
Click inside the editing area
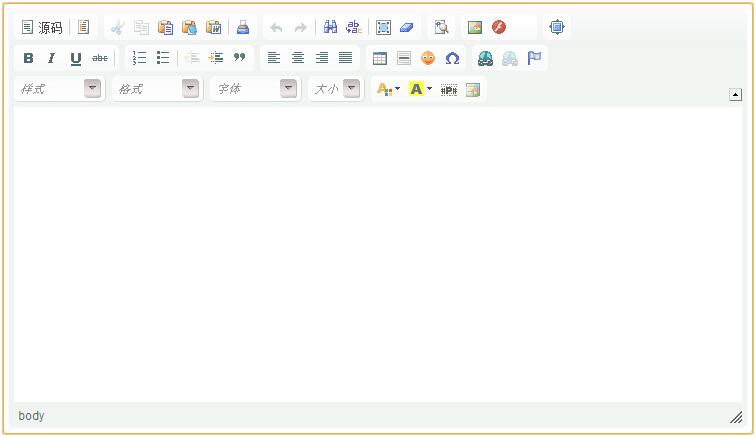[378, 255]
